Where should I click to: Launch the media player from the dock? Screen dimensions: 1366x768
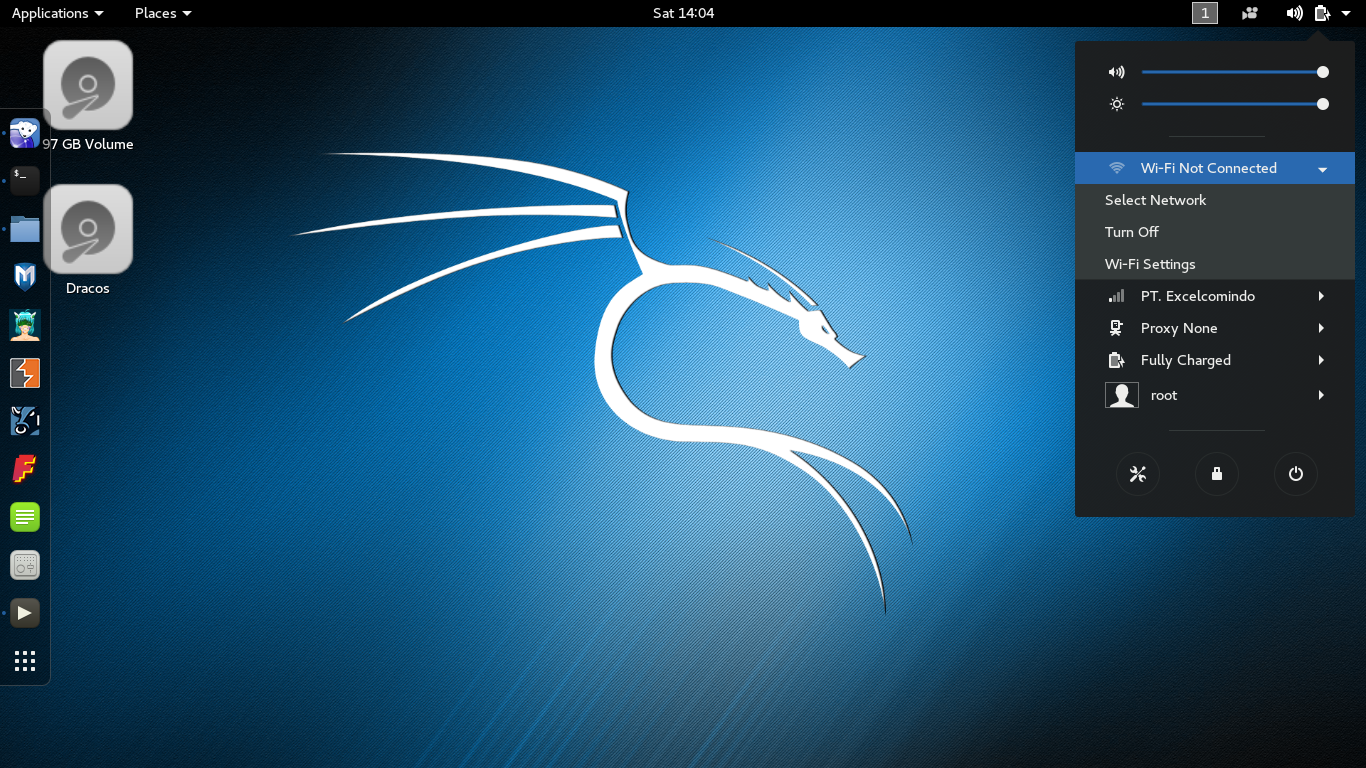click(x=25, y=613)
